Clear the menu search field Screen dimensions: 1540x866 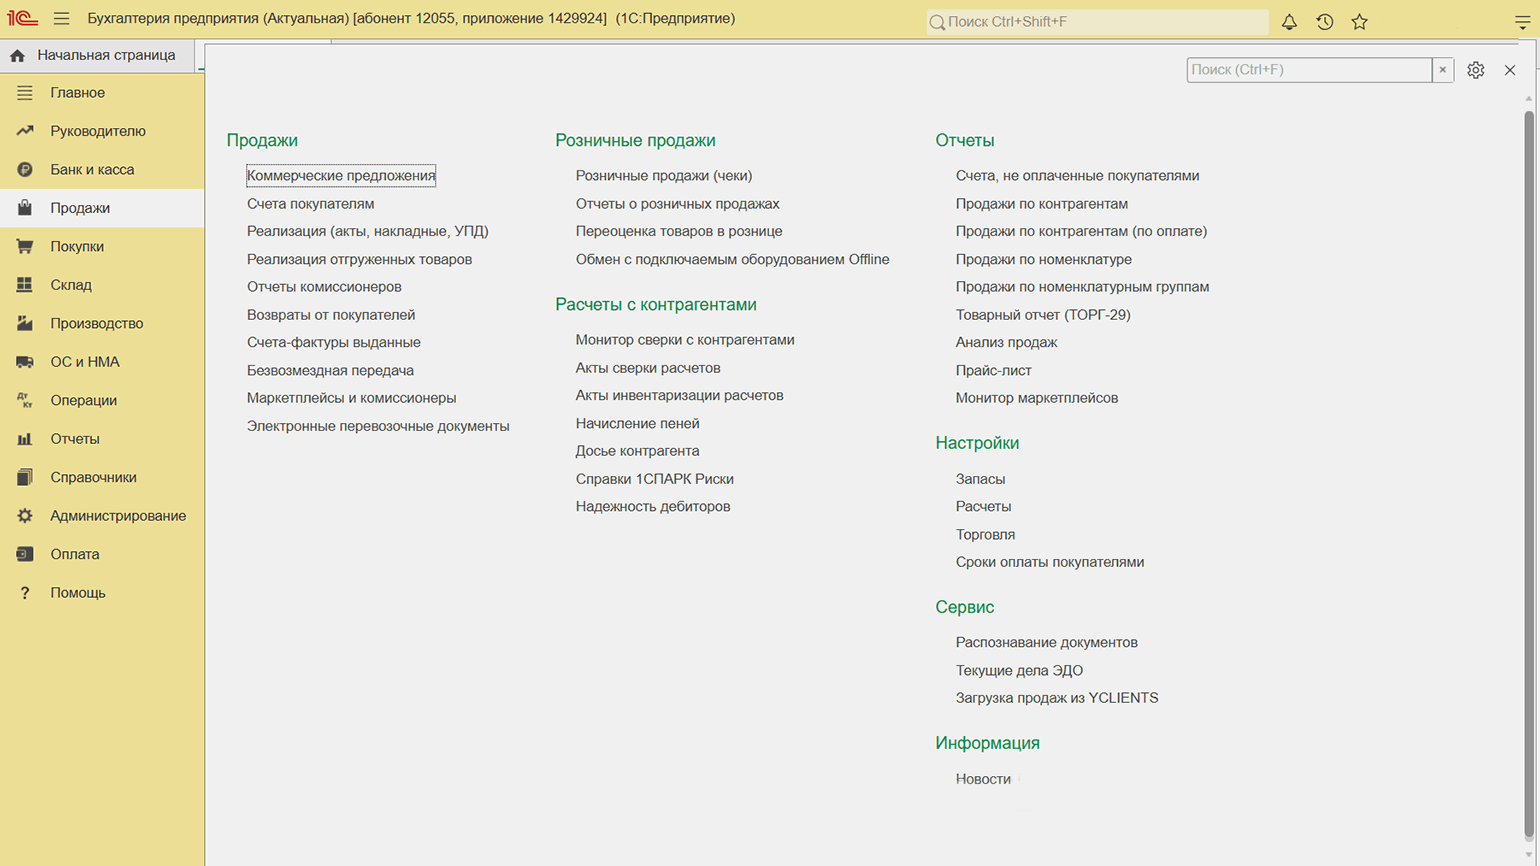point(1442,70)
